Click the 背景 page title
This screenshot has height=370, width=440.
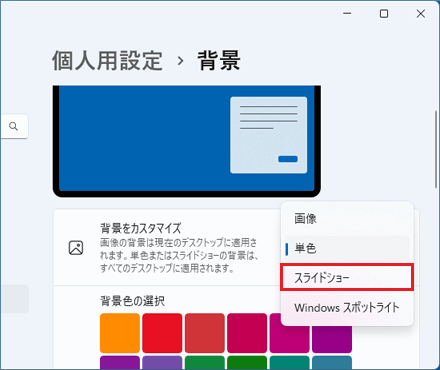[219, 61]
